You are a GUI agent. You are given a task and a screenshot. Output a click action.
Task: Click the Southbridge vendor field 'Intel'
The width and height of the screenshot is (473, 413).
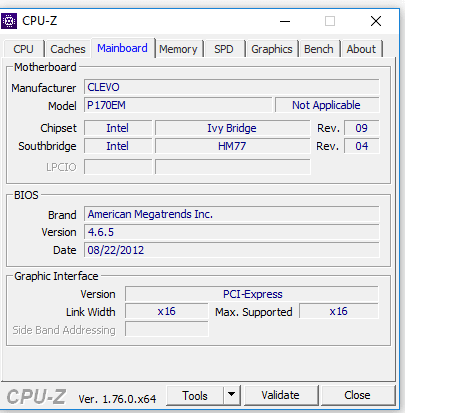pyautogui.click(x=118, y=146)
